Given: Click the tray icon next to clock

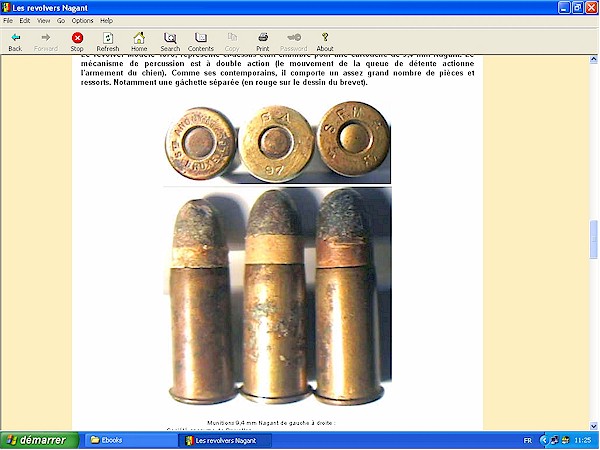Looking at the screenshot, I should (x=565, y=440).
